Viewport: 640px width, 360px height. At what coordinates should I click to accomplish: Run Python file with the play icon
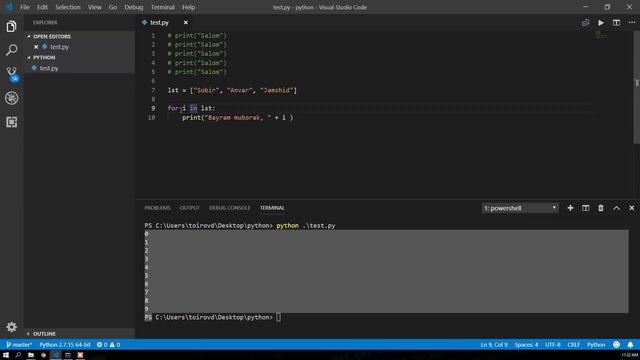[x=601, y=23]
